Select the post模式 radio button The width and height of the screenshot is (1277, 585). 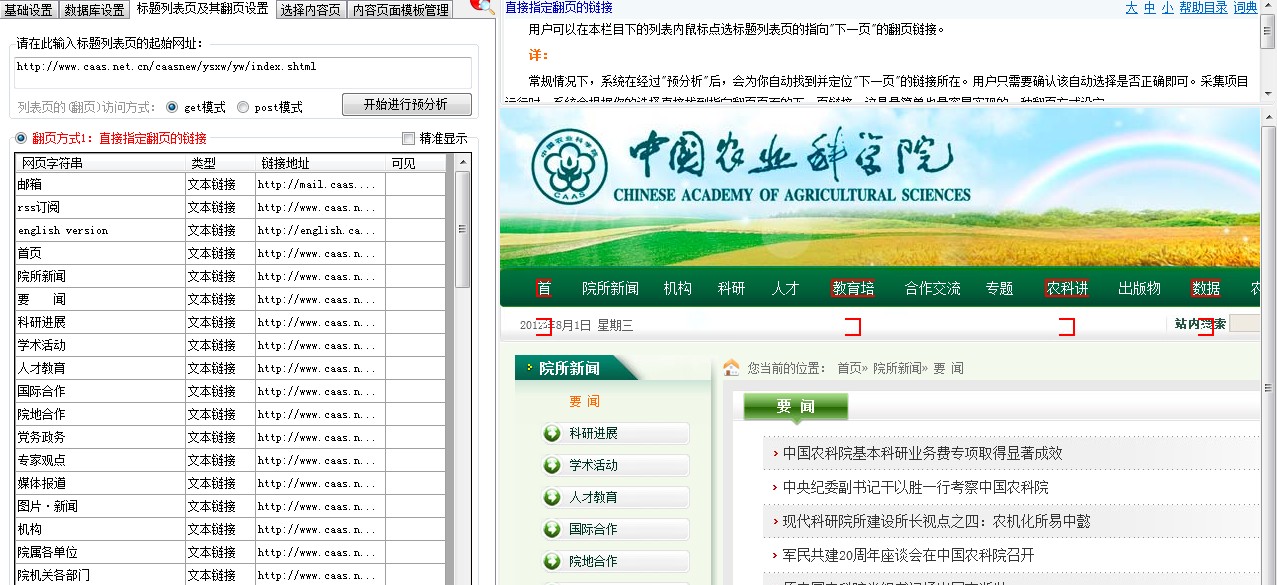point(243,107)
